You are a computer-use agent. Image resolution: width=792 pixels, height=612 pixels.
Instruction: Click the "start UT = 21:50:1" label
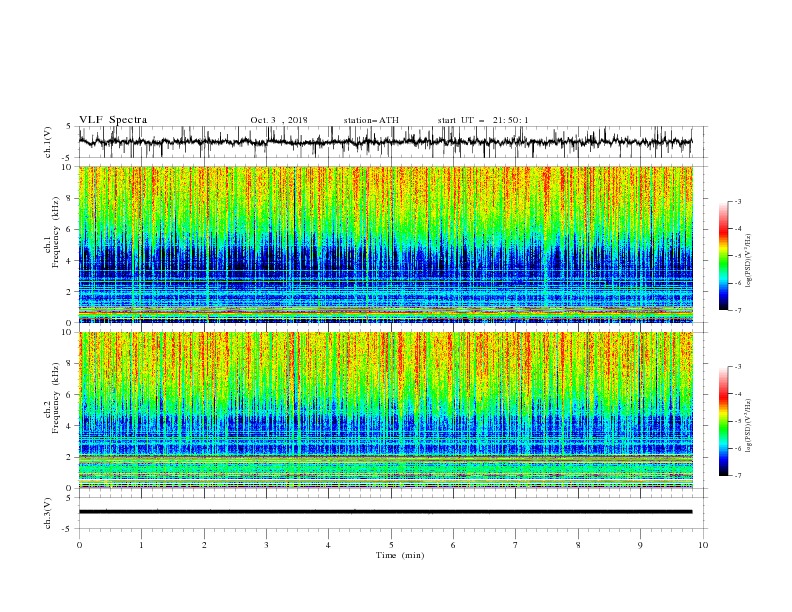483,120
